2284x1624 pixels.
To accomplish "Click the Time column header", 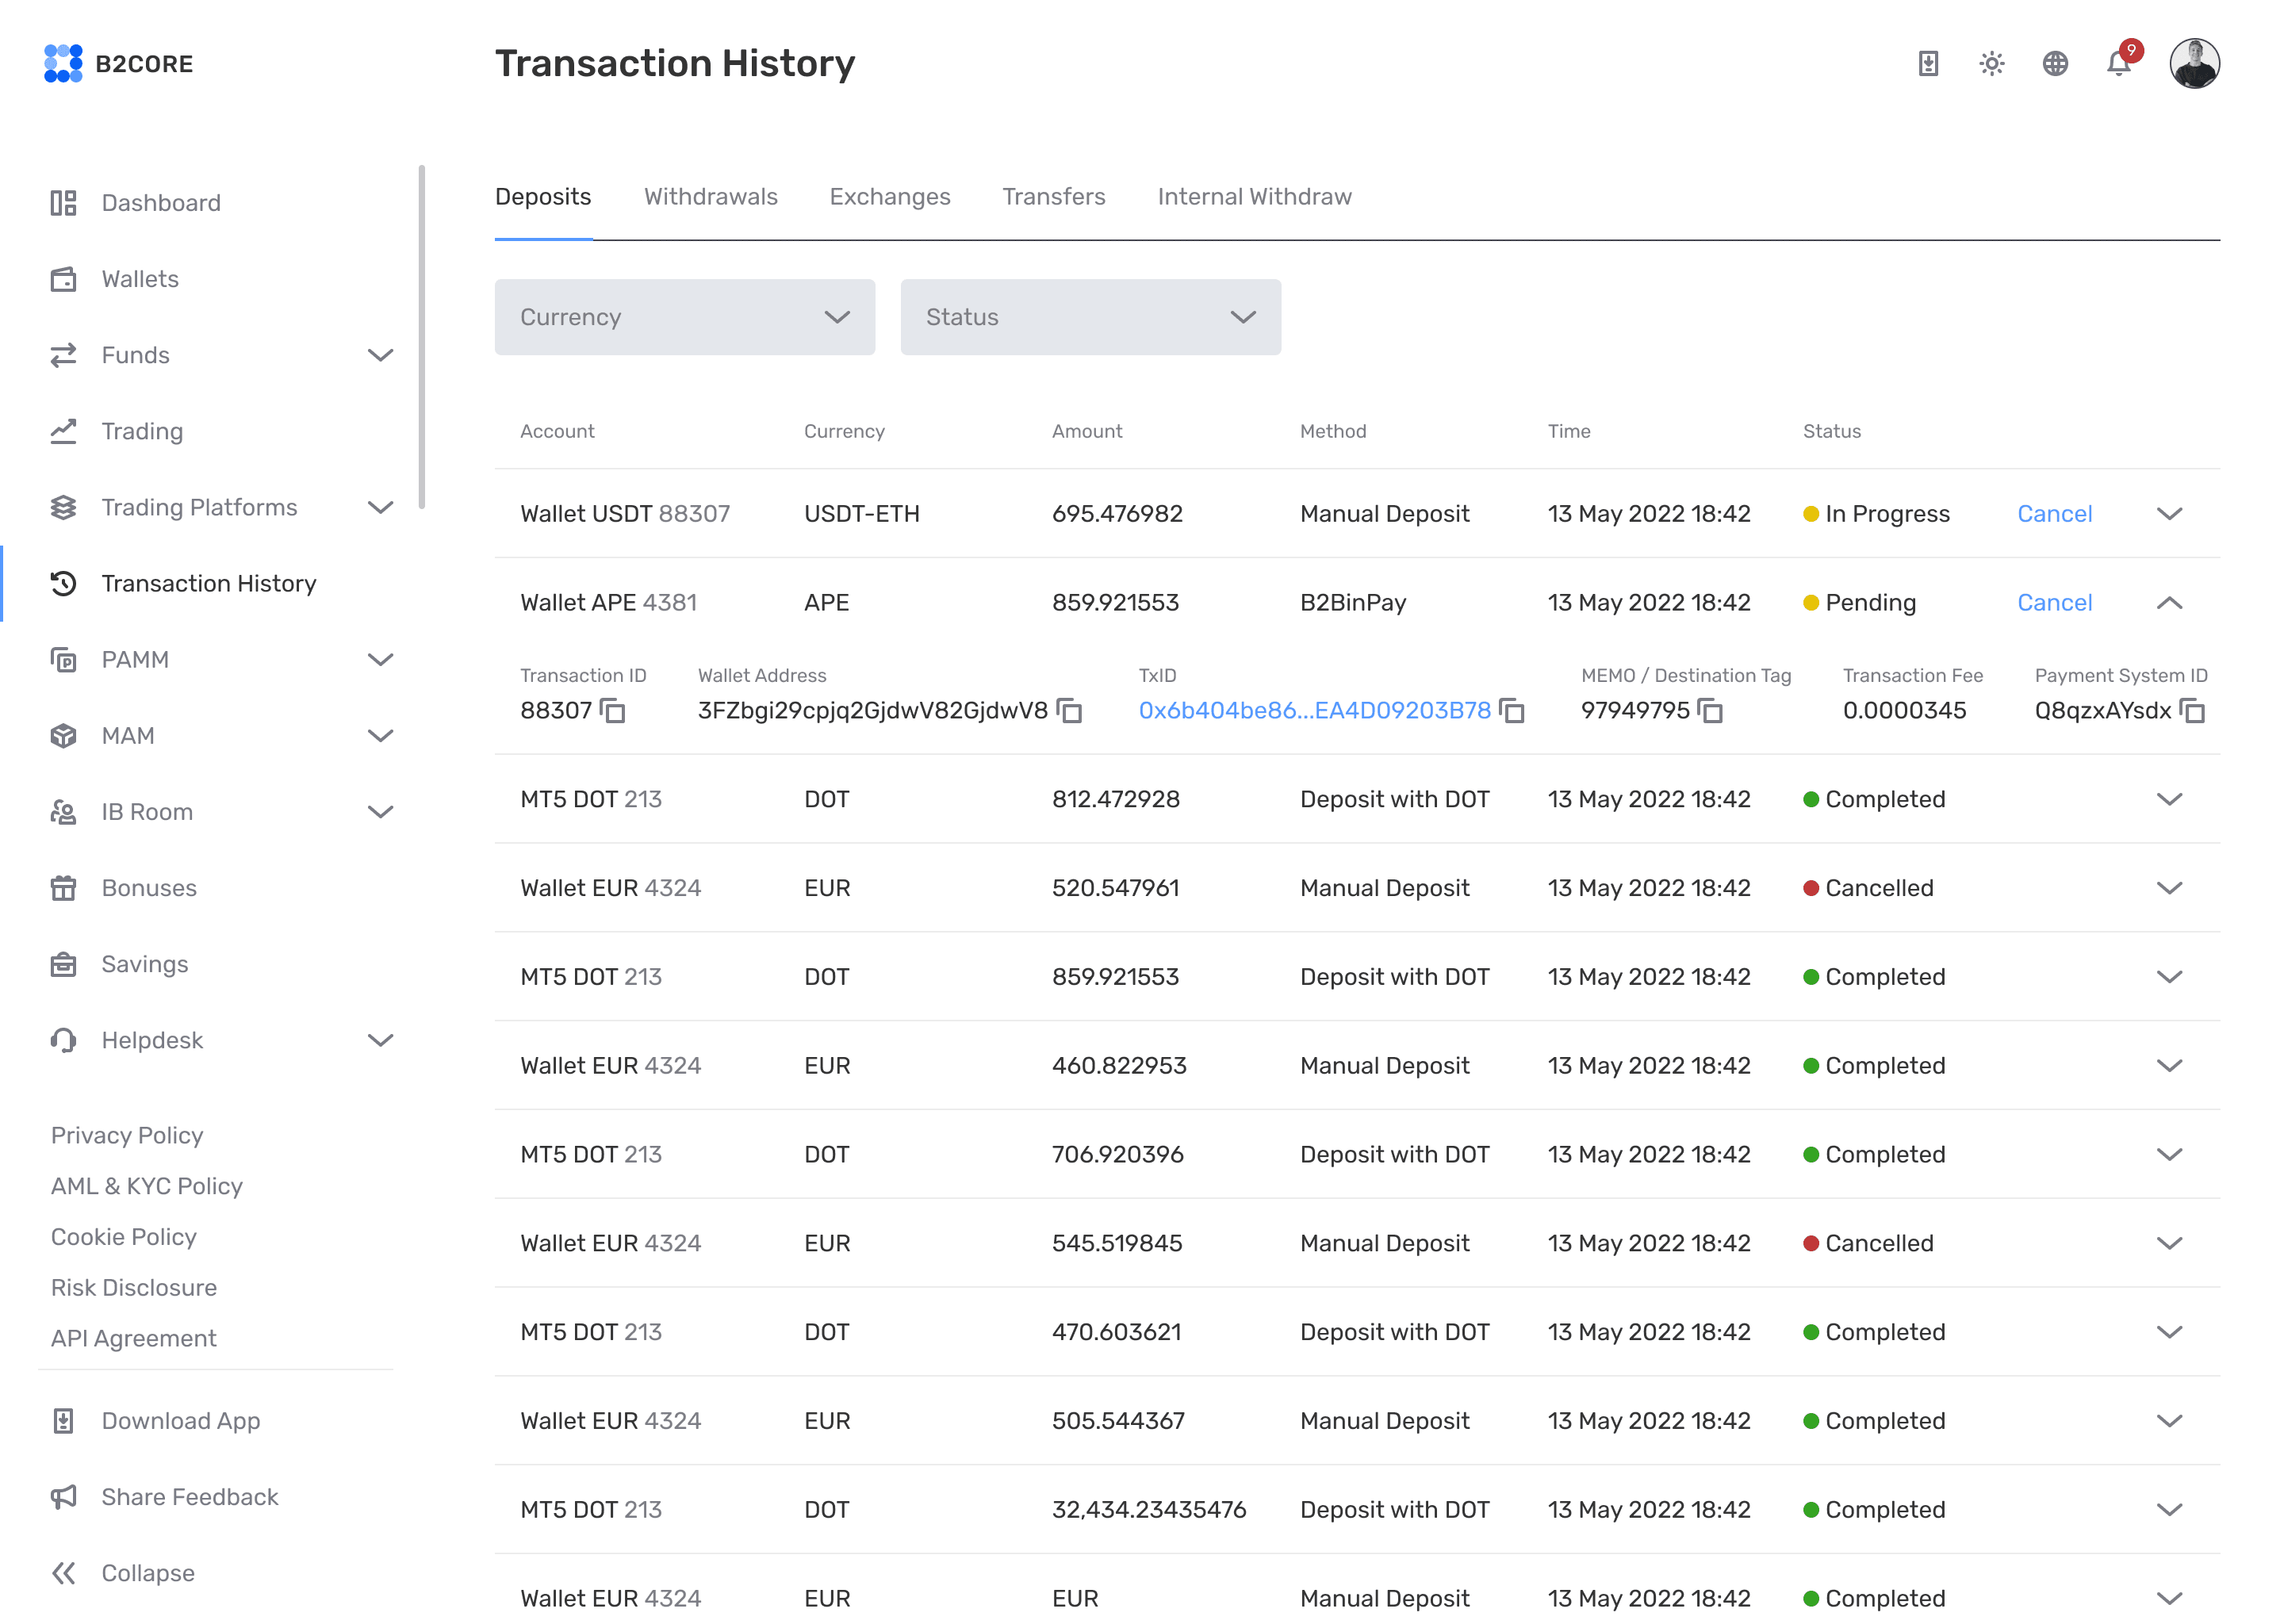I will tap(1569, 432).
